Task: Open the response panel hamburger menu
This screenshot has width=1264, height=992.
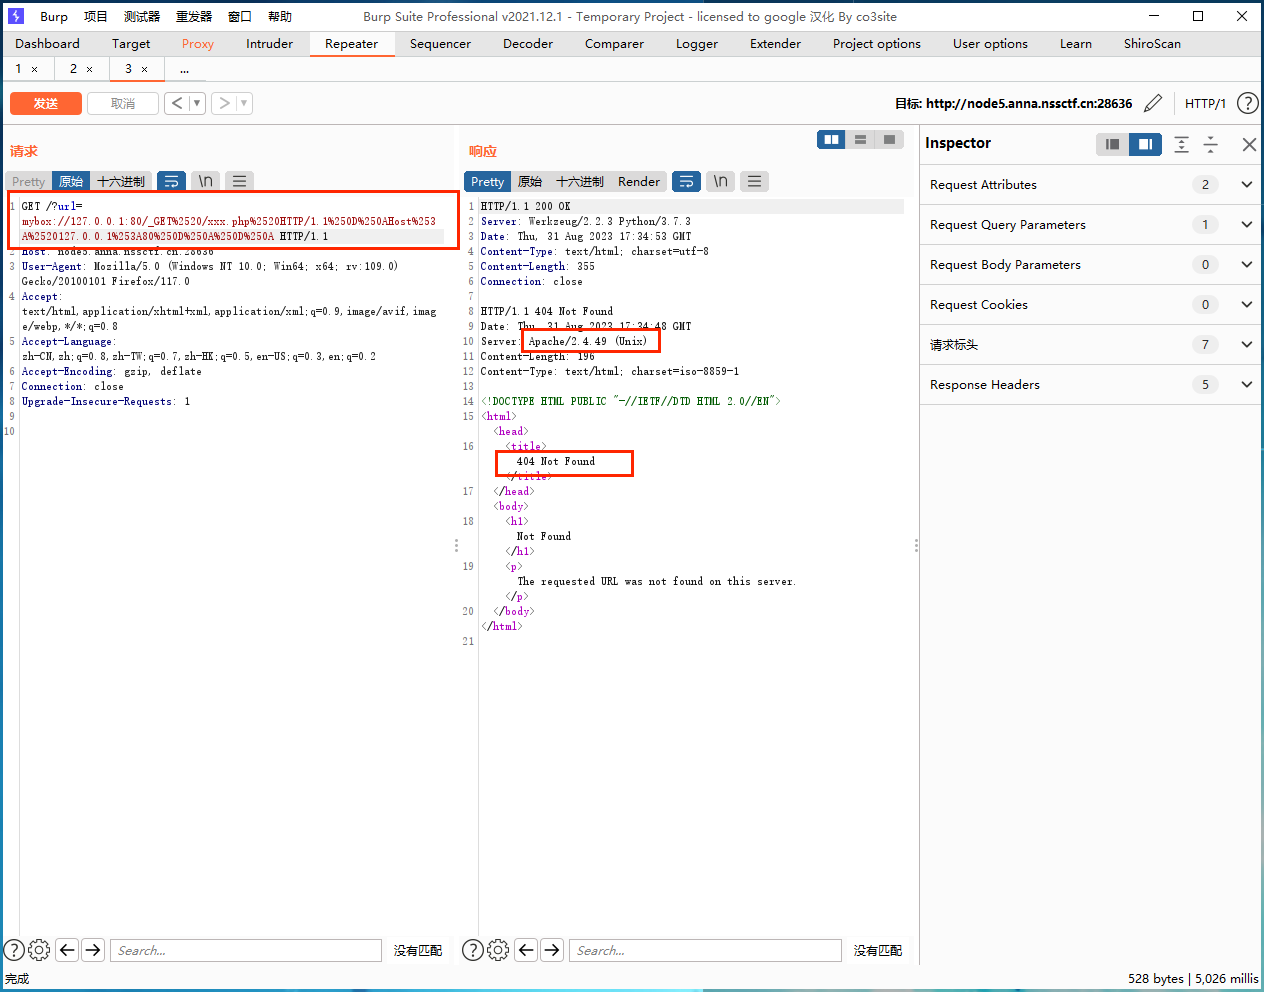Action: coord(754,181)
